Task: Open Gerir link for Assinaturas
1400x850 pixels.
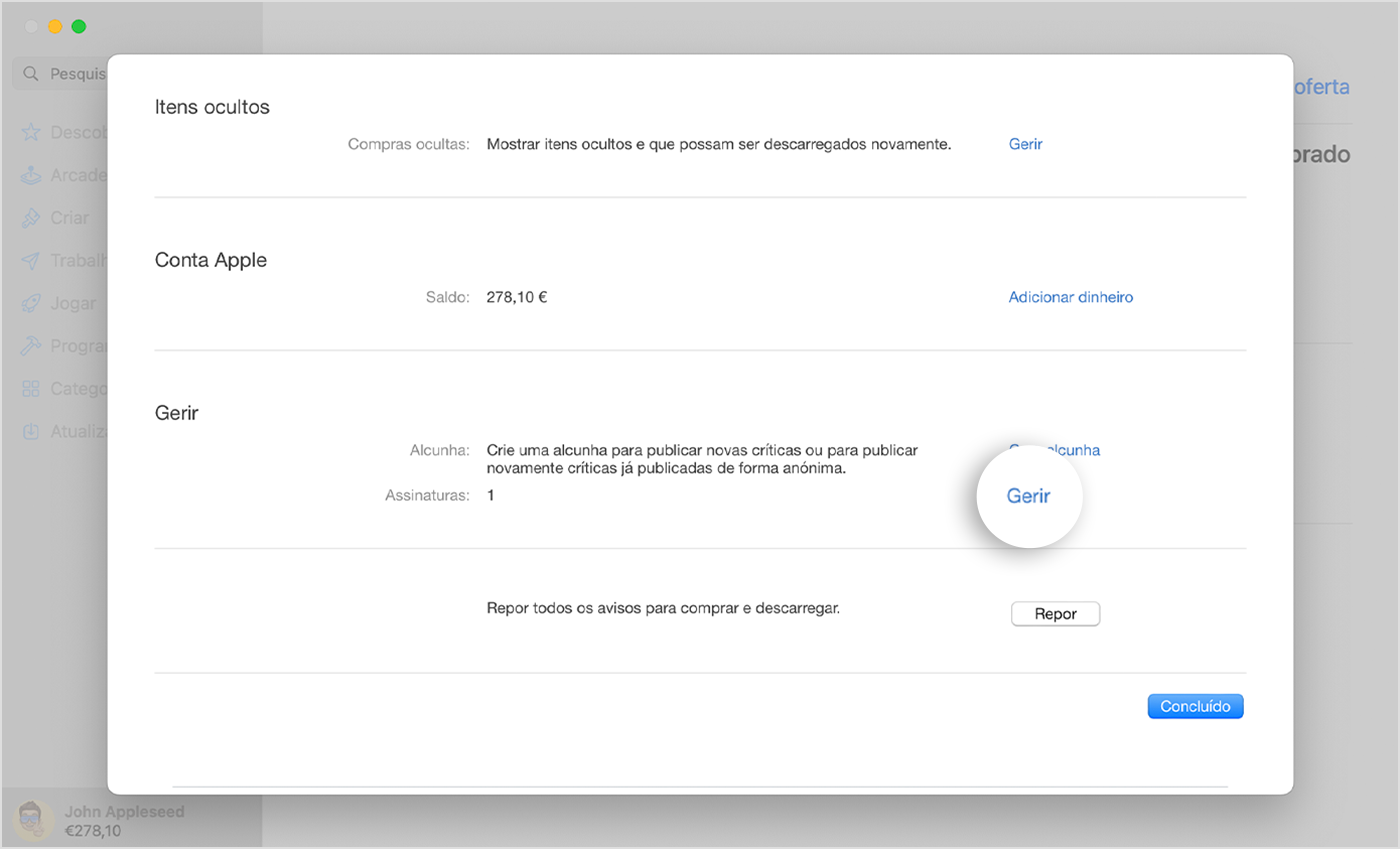Action: pyautogui.click(x=1029, y=496)
